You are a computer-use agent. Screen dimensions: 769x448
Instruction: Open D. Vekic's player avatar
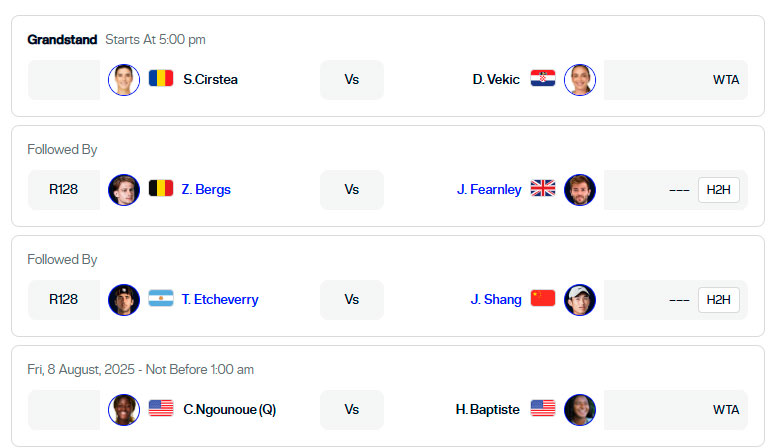[580, 80]
